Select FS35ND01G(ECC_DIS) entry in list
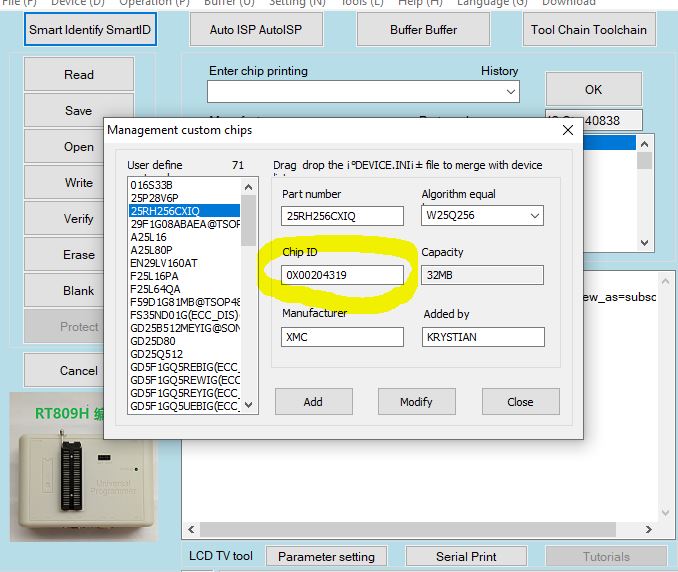This screenshot has width=678, height=572. (x=184, y=315)
